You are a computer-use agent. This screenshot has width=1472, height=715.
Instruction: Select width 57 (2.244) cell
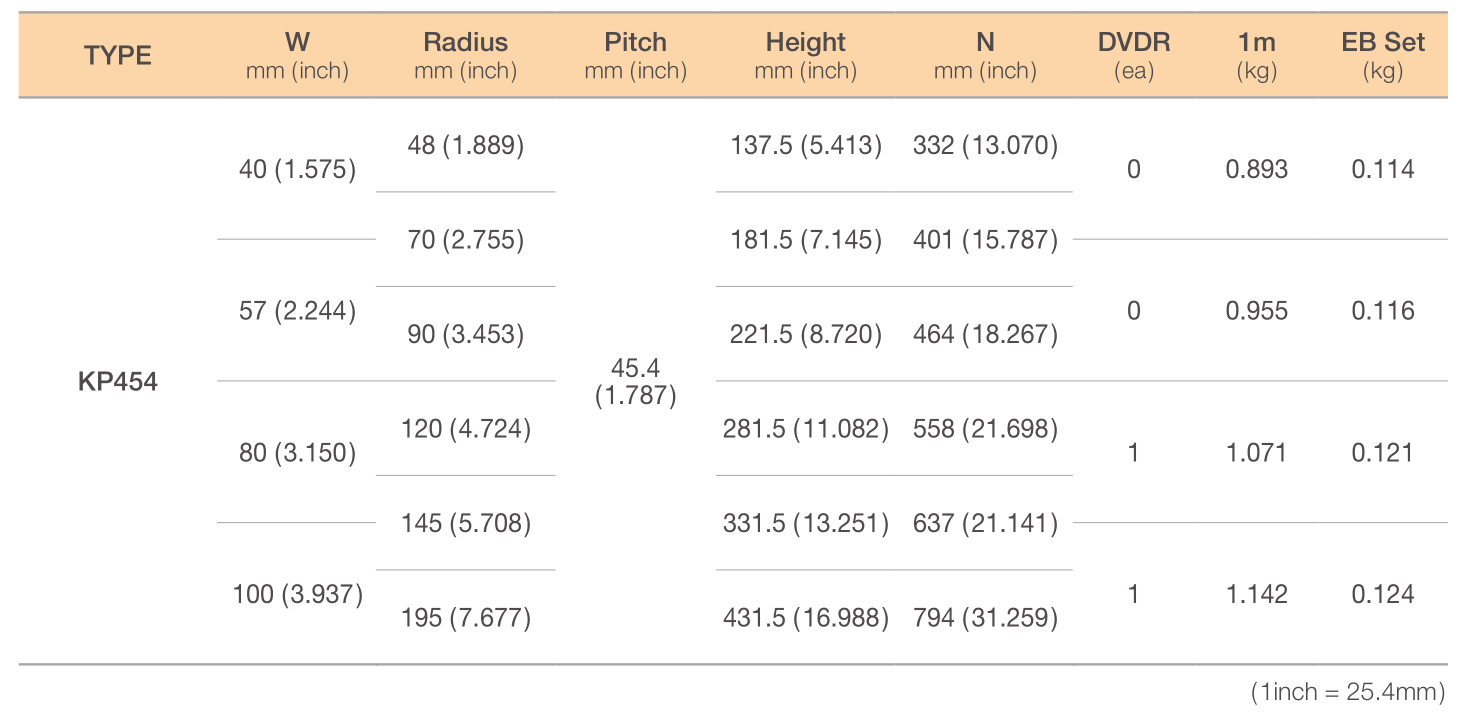(298, 311)
